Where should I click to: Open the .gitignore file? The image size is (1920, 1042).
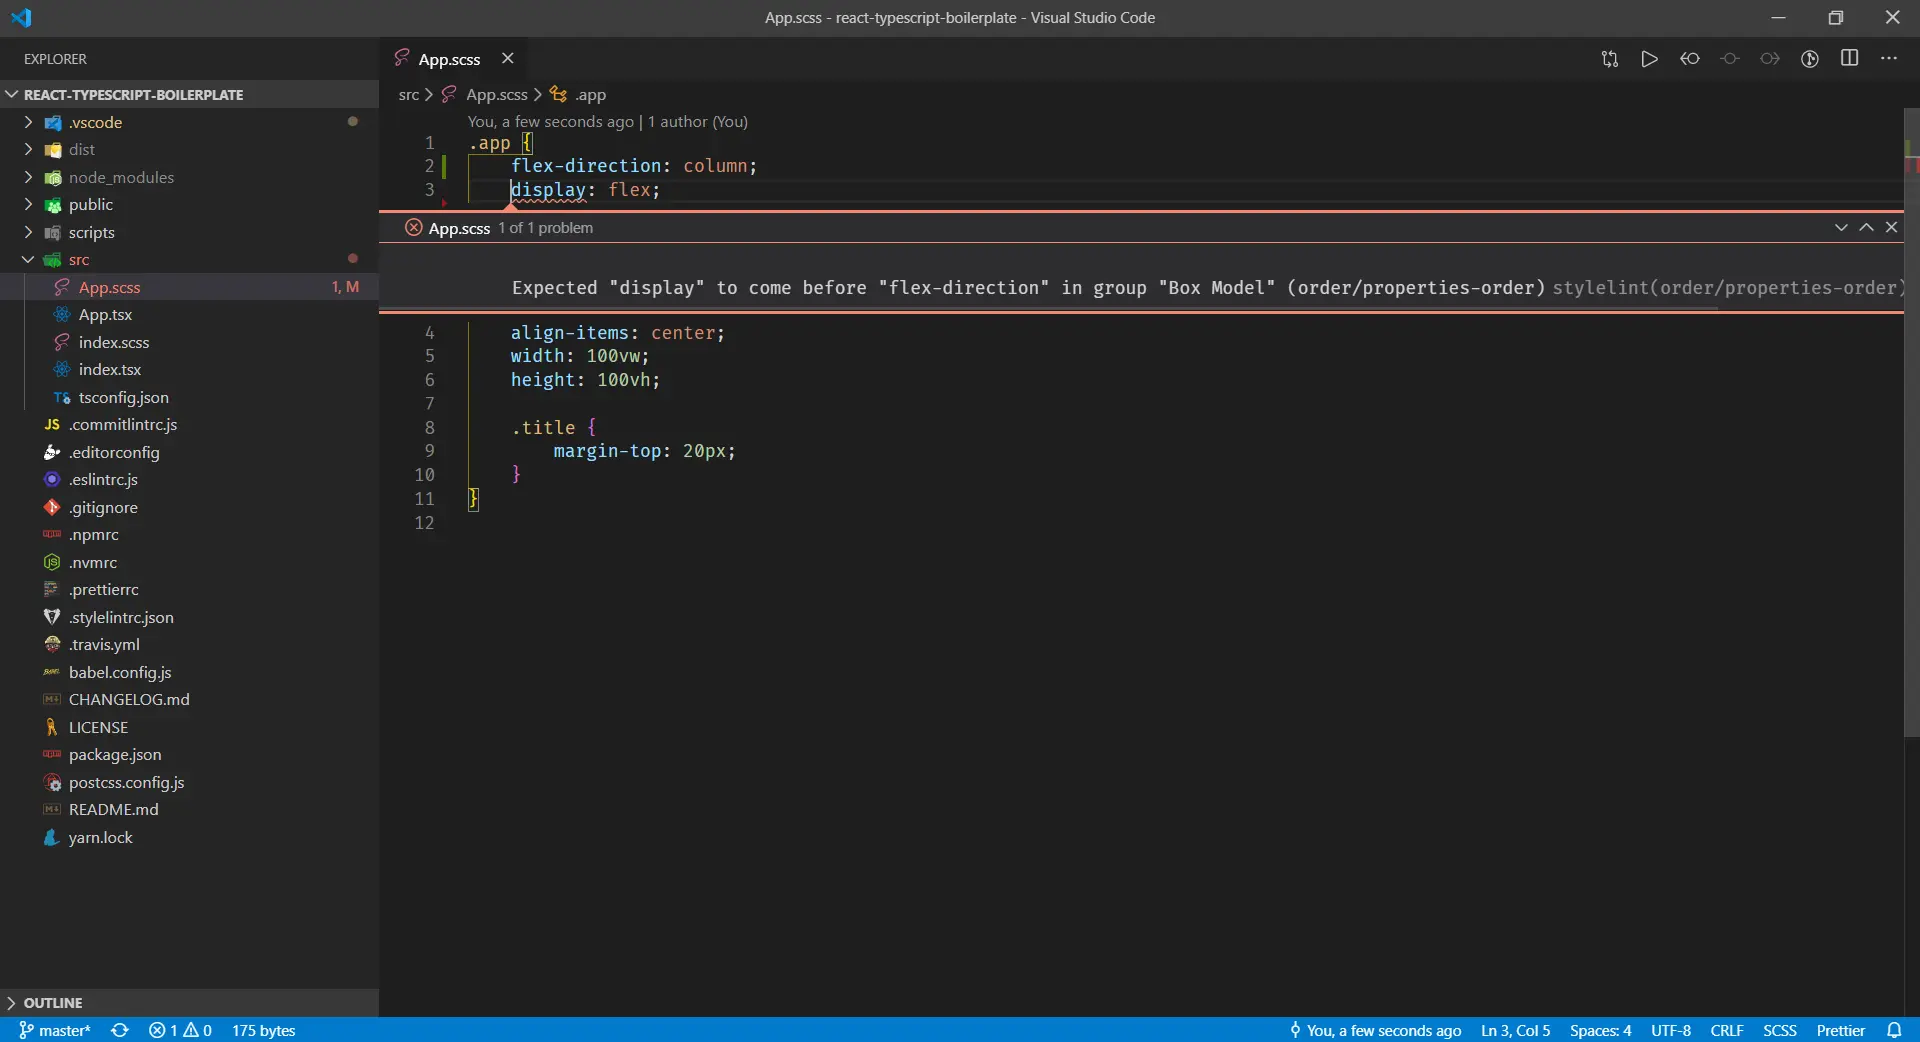[189, 507]
